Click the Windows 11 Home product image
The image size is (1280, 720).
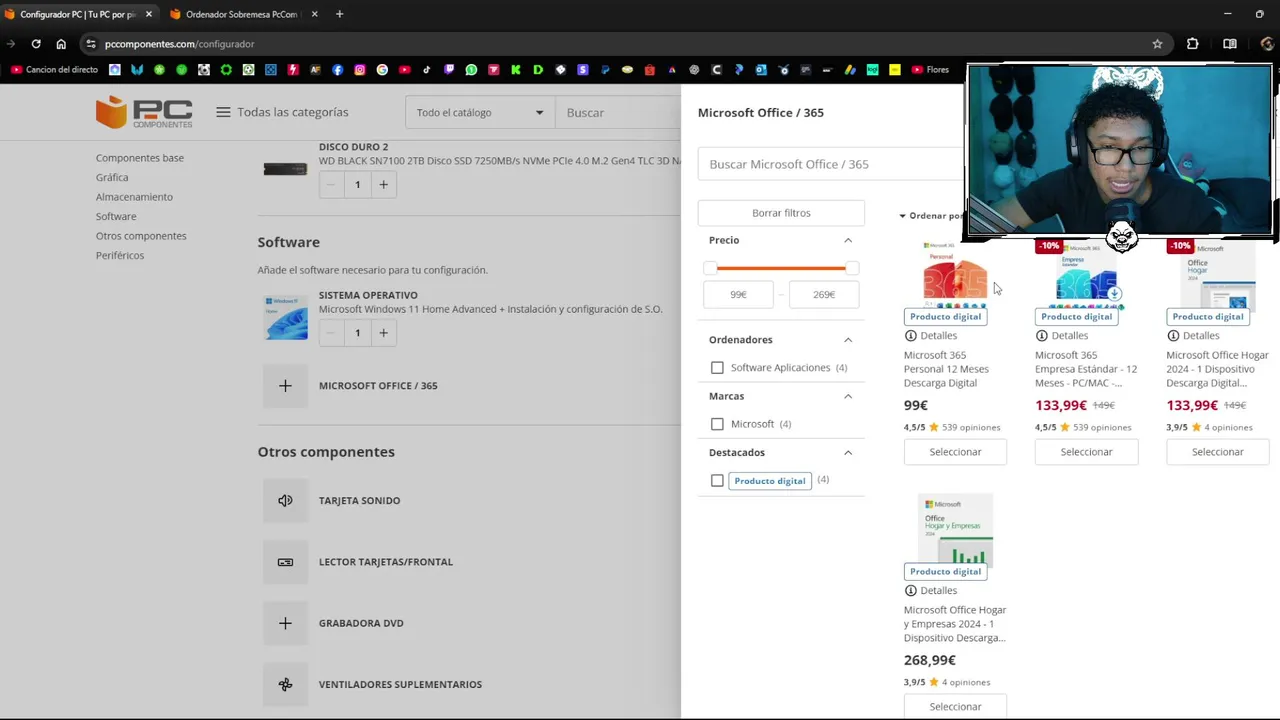[x=285, y=318]
